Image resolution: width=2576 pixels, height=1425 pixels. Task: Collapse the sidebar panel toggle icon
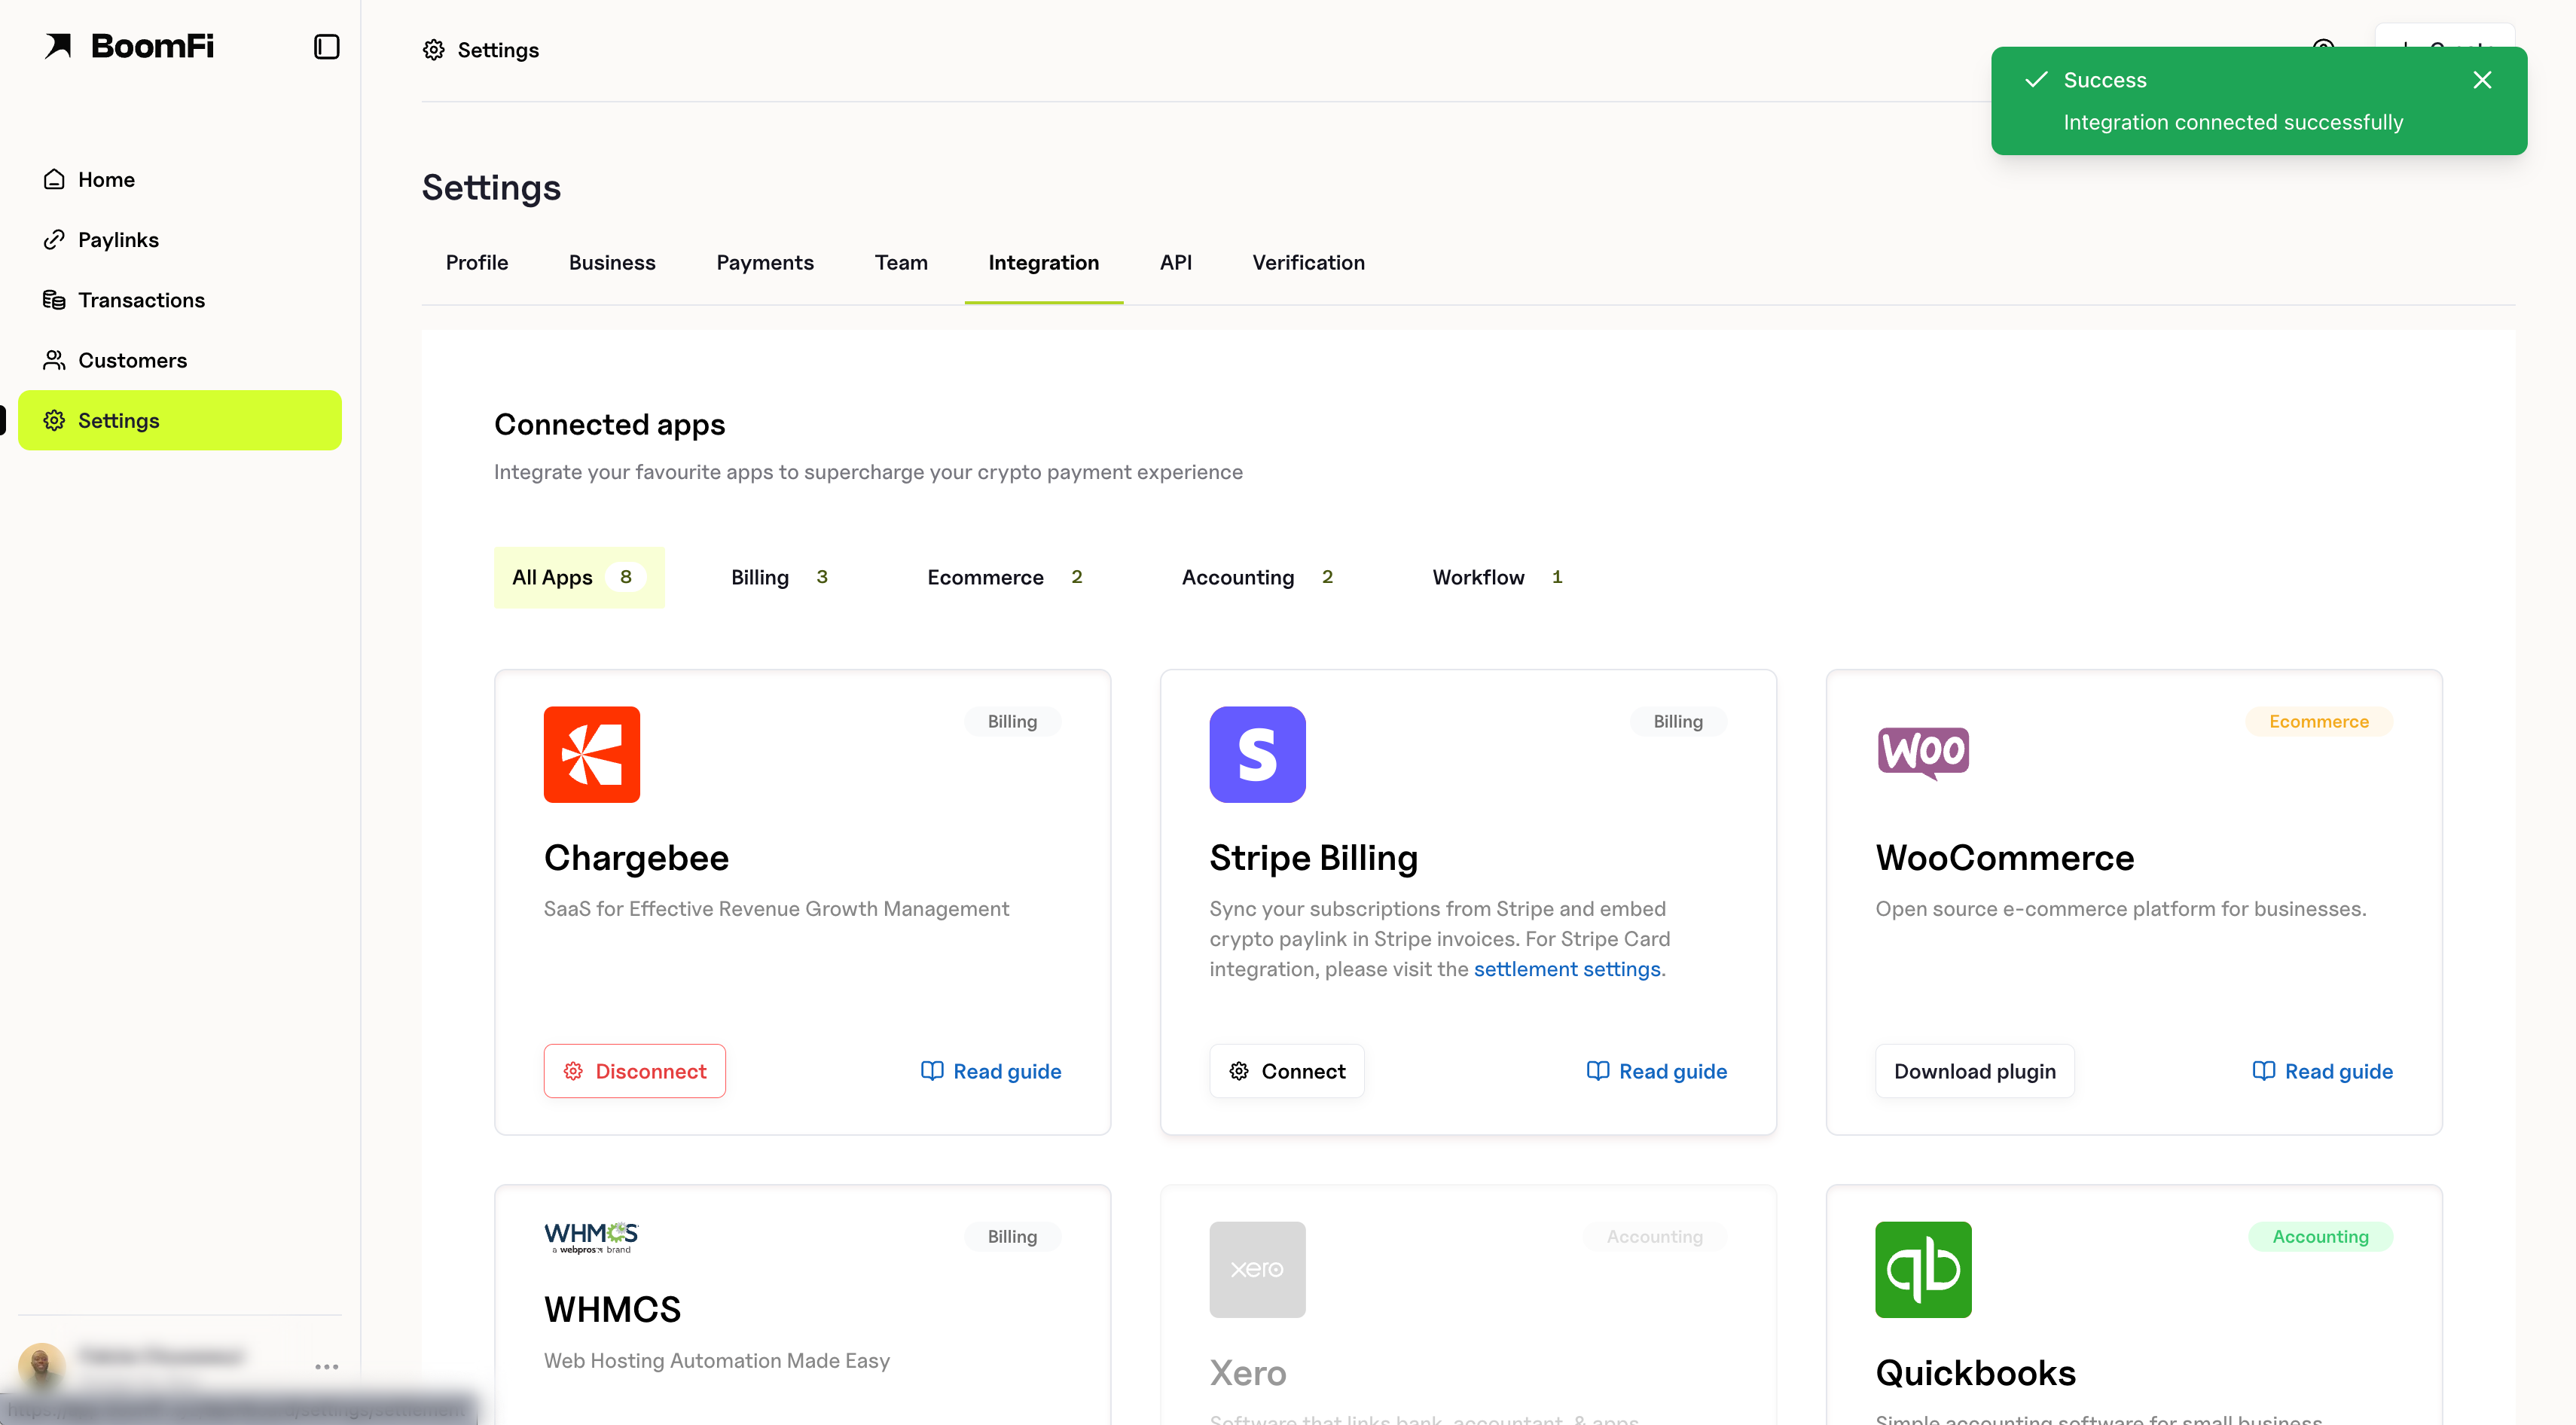click(x=326, y=47)
